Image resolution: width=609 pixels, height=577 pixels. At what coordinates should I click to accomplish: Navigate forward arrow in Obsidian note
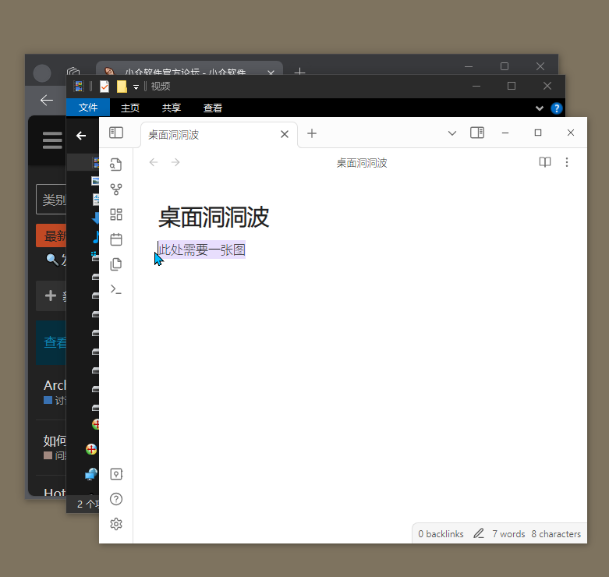point(176,162)
